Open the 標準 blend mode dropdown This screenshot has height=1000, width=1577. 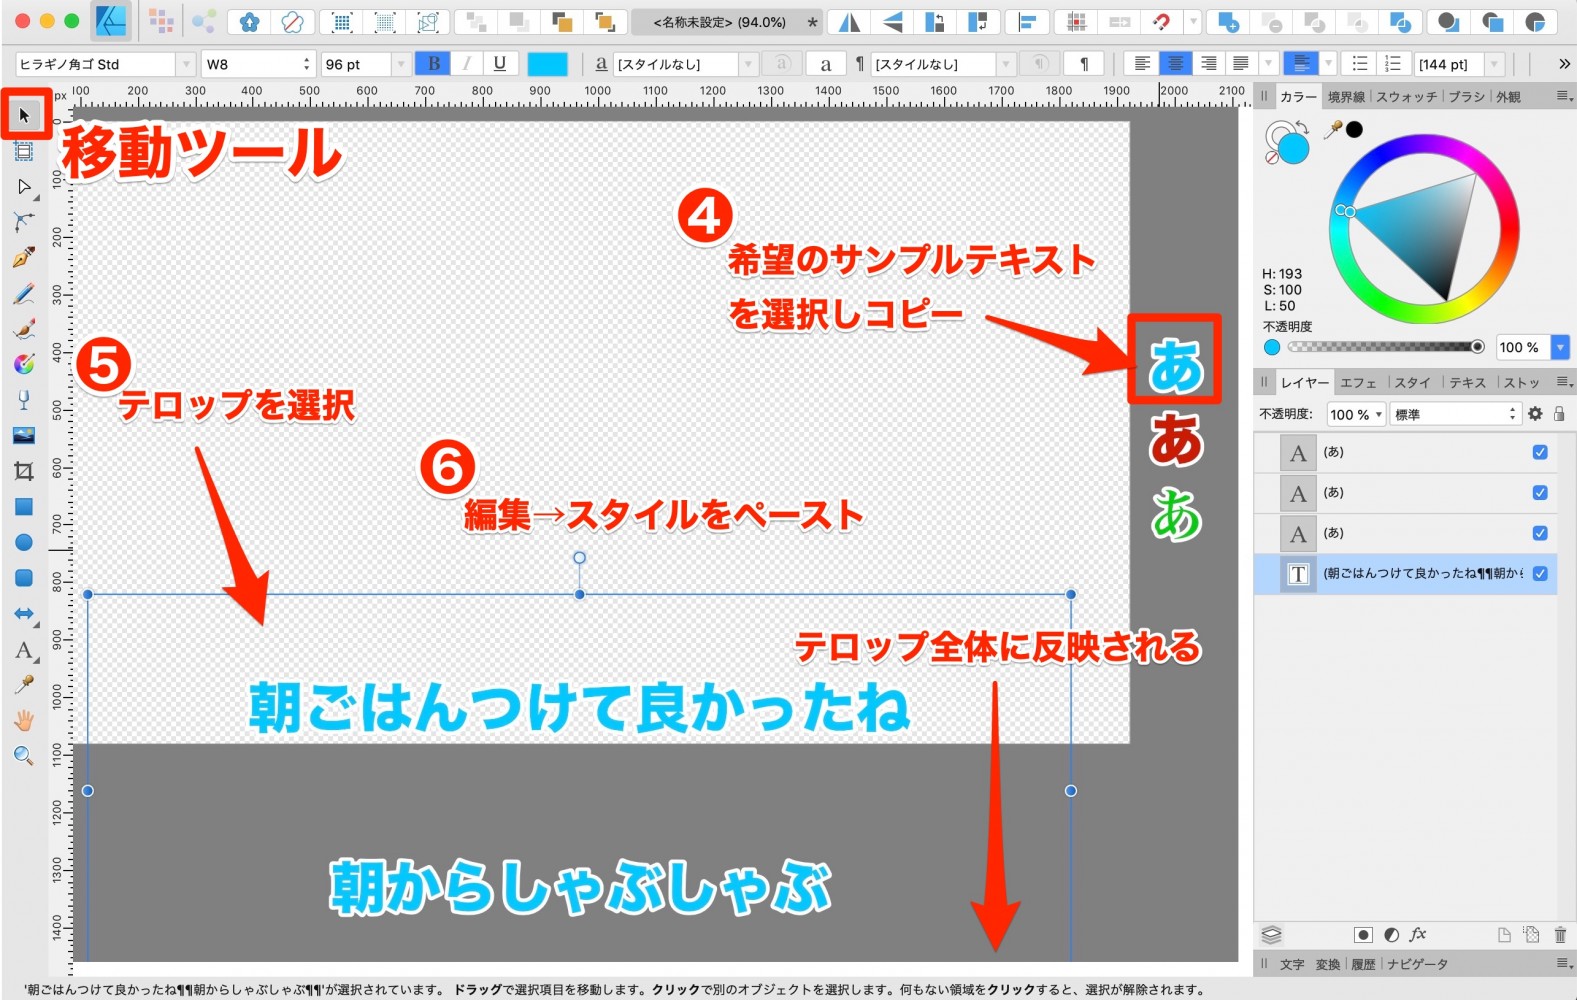pos(1455,414)
